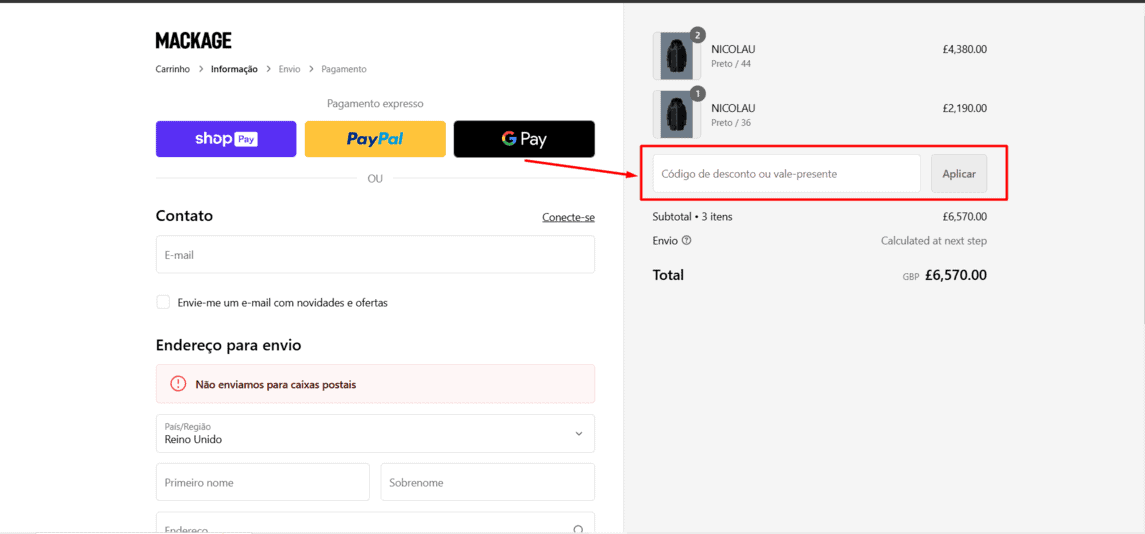Screen dimensions: 1145x534
Task: Focus the E-mail input field
Action: 375,255
